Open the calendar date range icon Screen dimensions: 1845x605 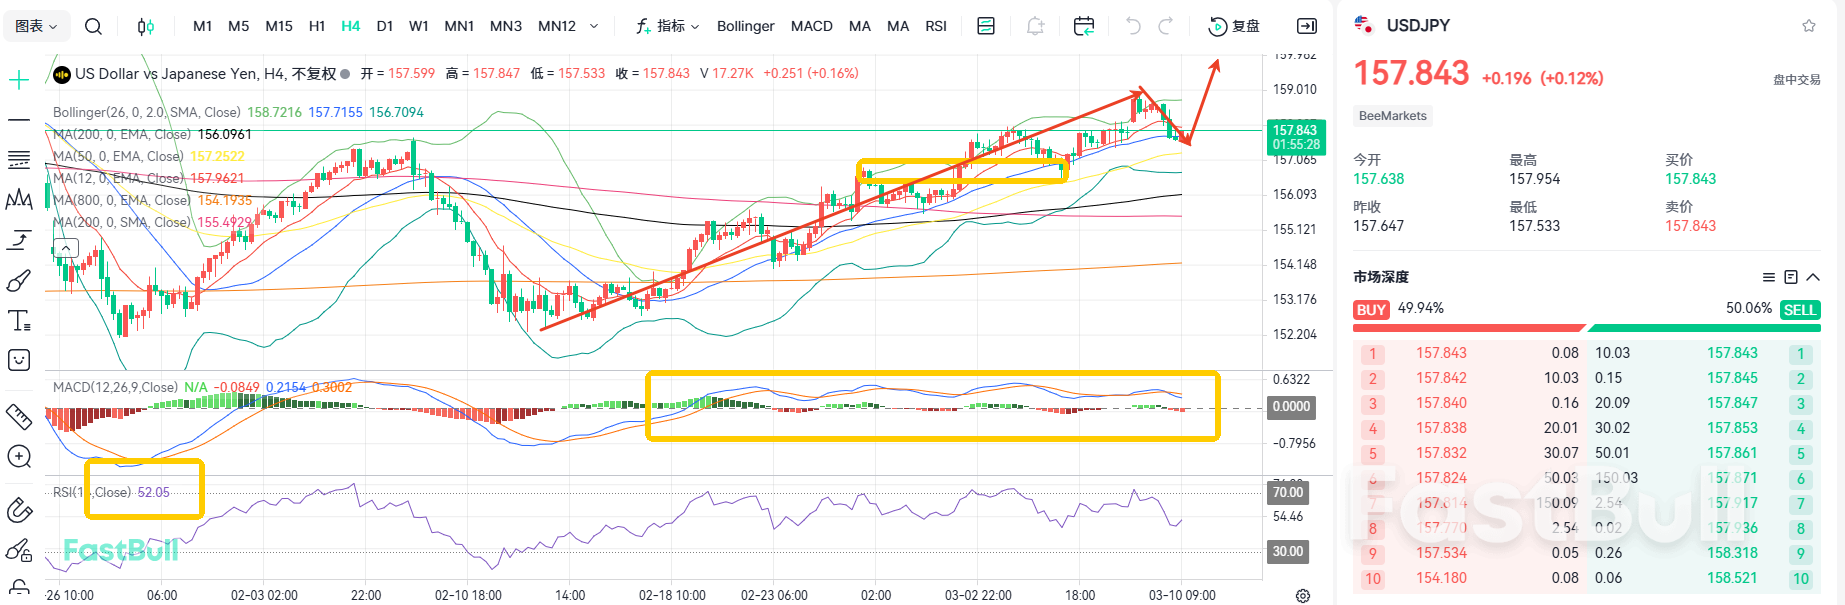pyautogui.click(x=1083, y=27)
